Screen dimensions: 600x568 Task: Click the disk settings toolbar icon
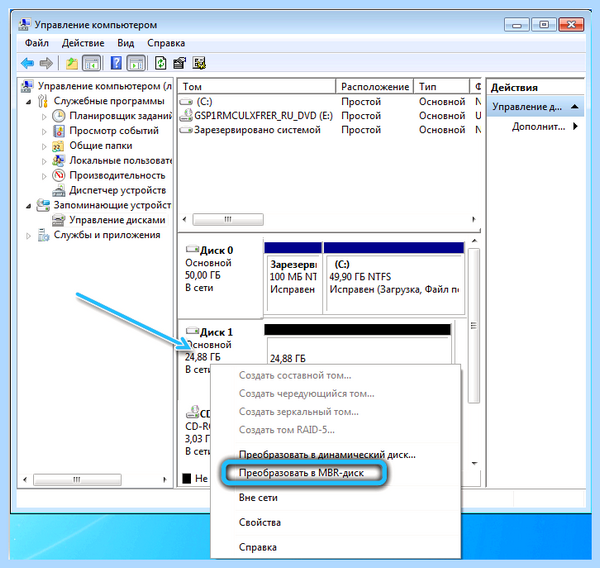199,63
